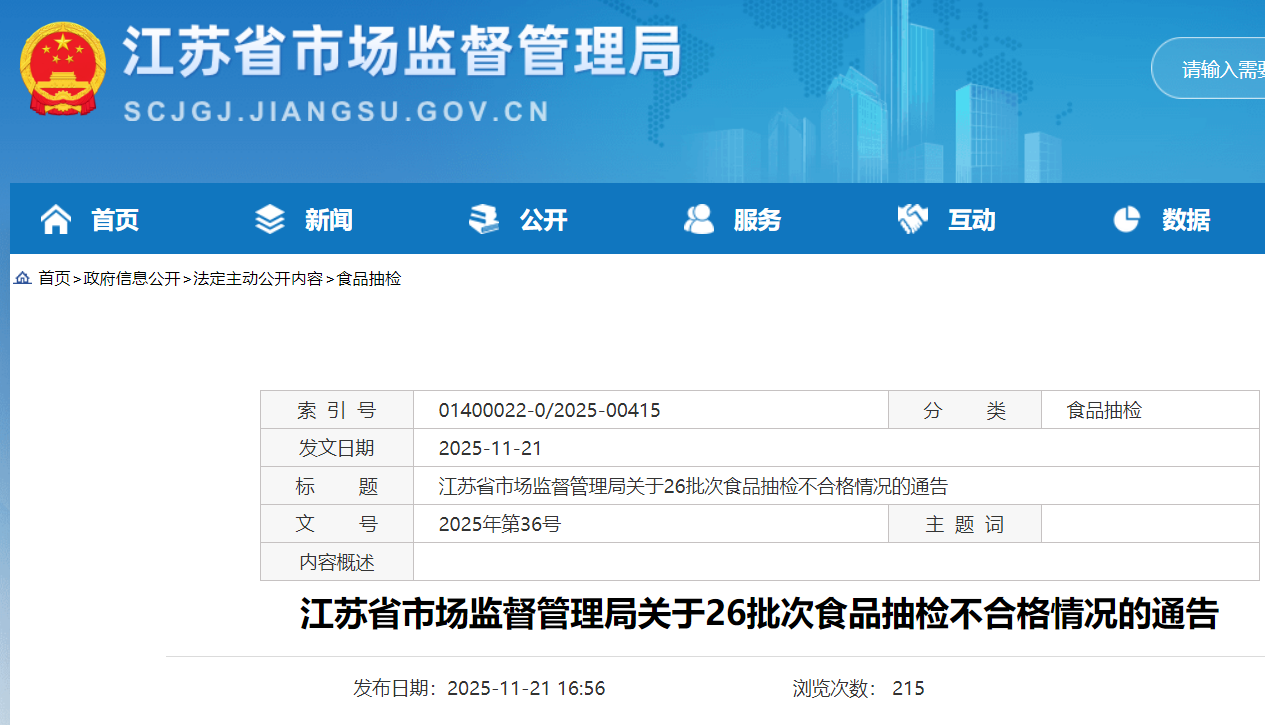Screen dimensions: 1265x725
Task: Navigate to 法定主动公开内容 breadcrumb
Action: point(258,279)
